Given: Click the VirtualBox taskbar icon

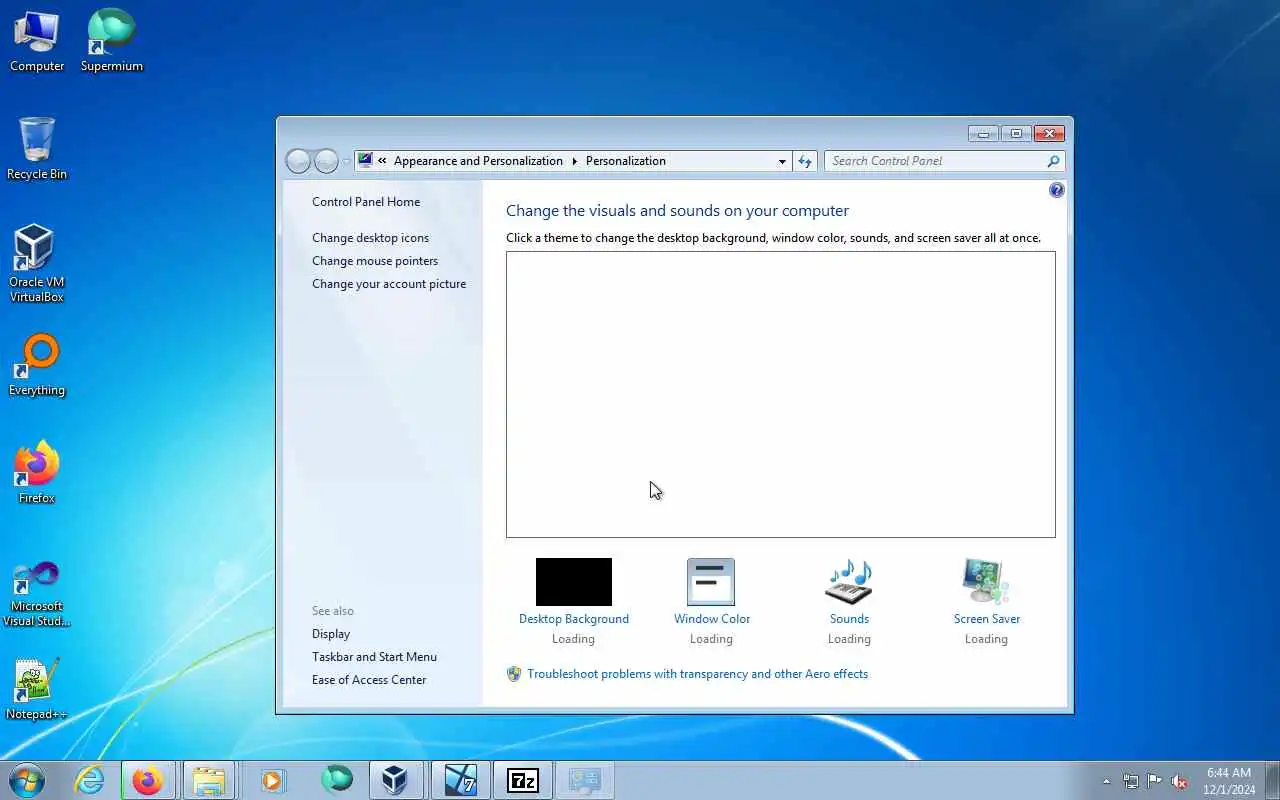Looking at the screenshot, I should tap(396, 780).
